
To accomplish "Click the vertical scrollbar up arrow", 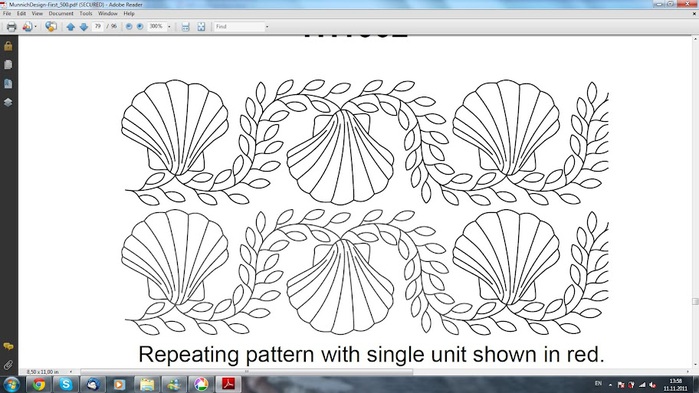I will point(695,39).
